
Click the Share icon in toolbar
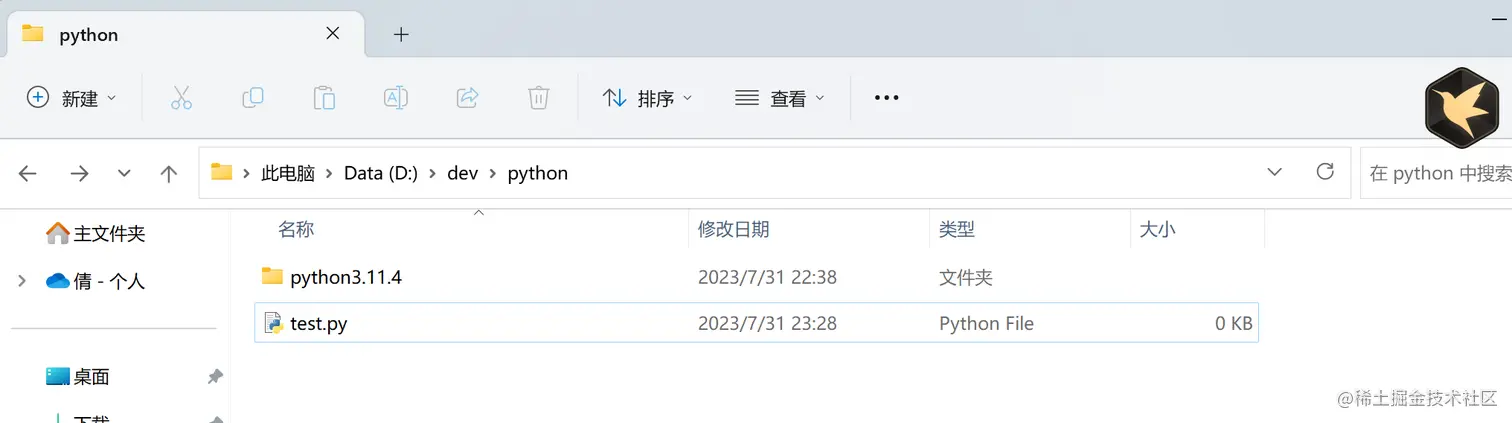click(467, 98)
